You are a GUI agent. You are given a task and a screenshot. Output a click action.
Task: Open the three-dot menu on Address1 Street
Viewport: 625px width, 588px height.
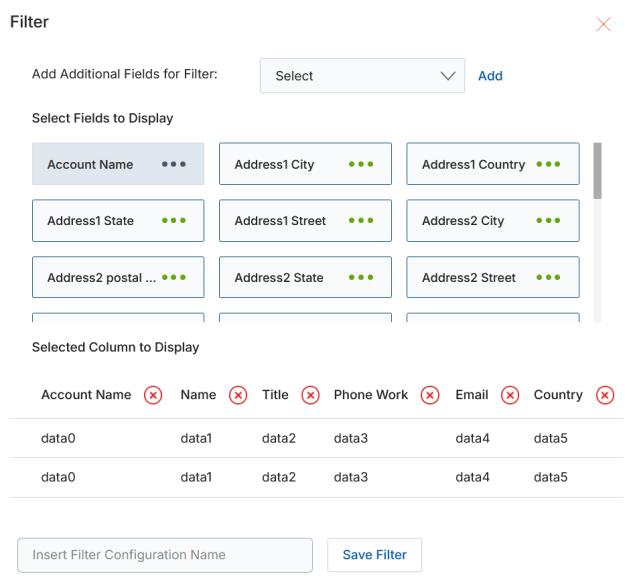[361, 220]
